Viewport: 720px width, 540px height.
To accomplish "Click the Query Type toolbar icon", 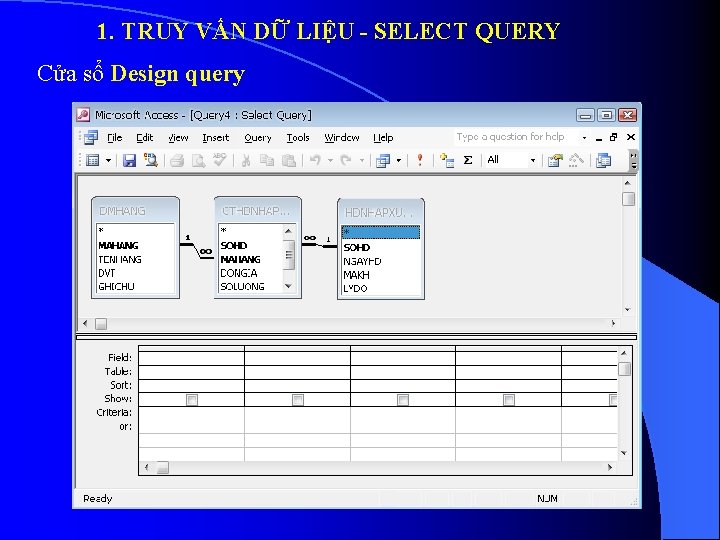I will pos(383,161).
